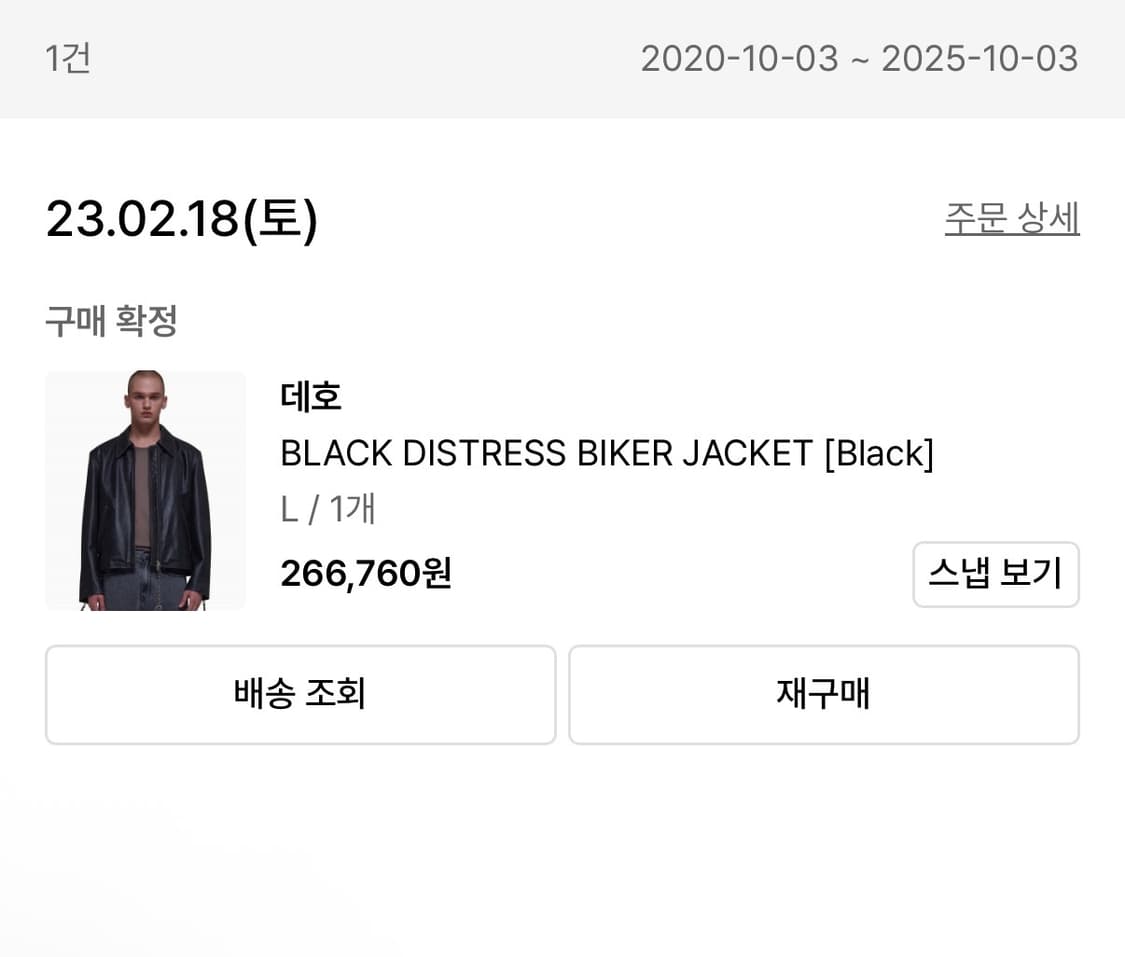Open the biker jacket product thumbnail
This screenshot has width=1125, height=957.
pyautogui.click(x=146, y=490)
